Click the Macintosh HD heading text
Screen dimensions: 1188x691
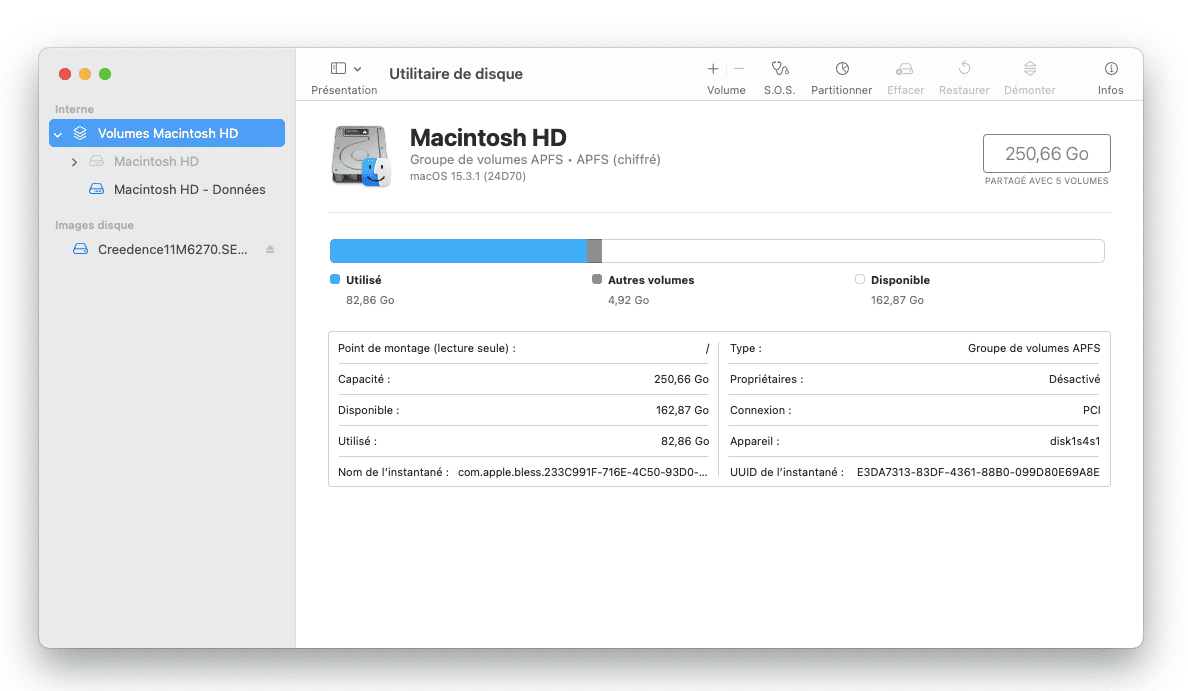488,138
